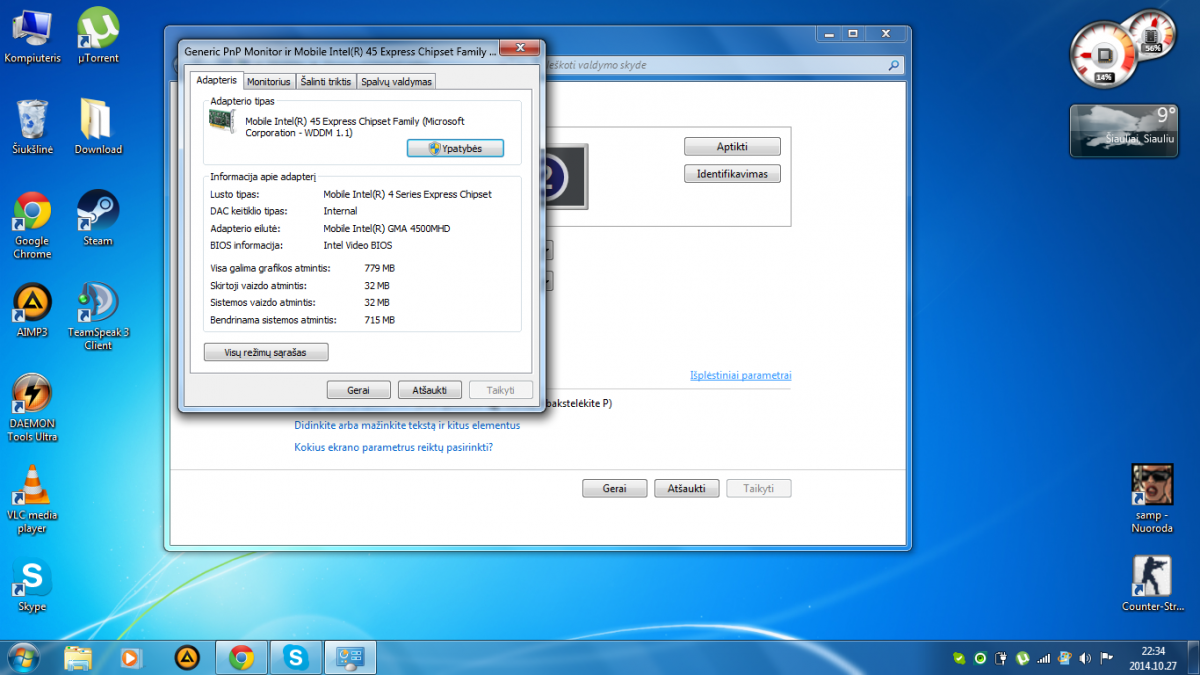Image resolution: width=1200 pixels, height=675 pixels.
Task: Open the Išplėstiniai parametrai link
Action: [740, 376]
